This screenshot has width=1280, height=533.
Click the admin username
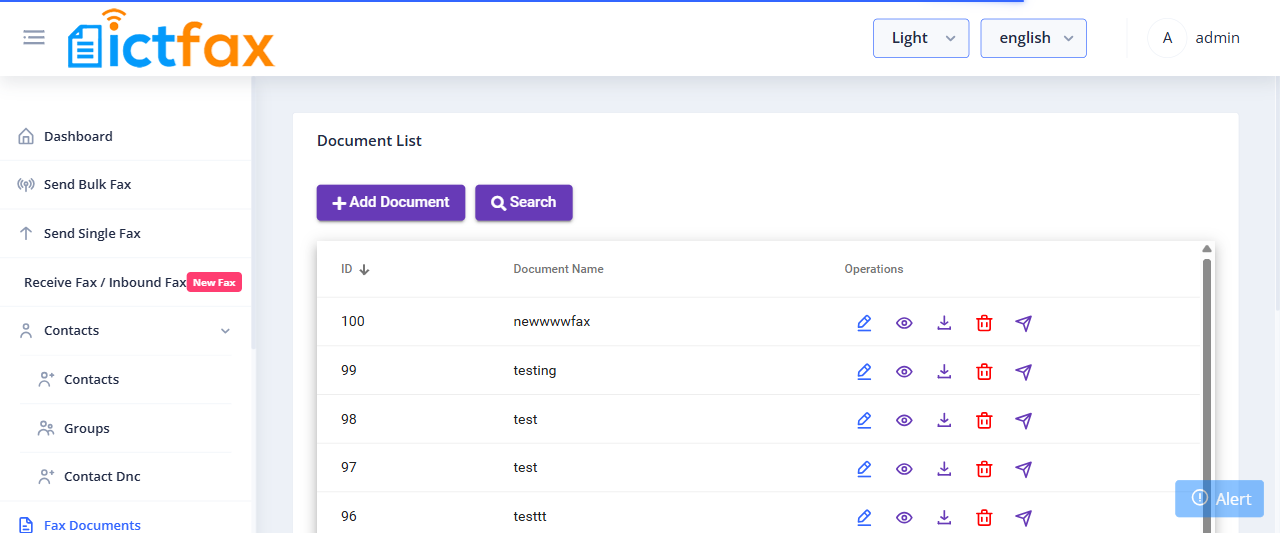(1218, 38)
